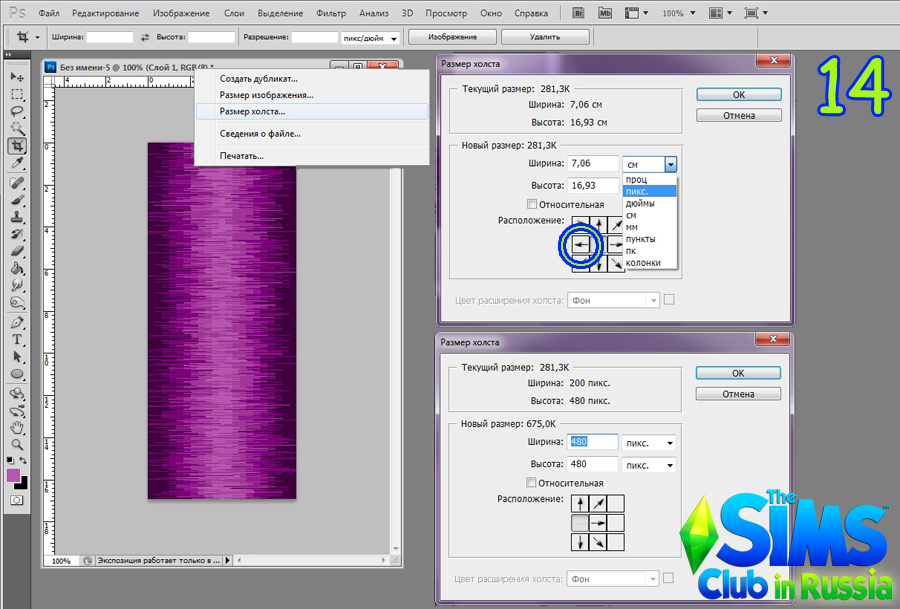Click Отмена in the lower dialog
This screenshot has width=900, height=609.
click(738, 394)
